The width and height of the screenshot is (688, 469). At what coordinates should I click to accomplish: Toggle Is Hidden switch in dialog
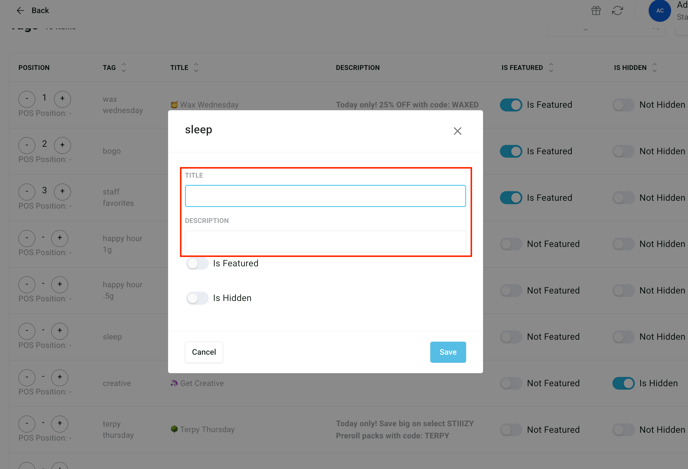pos(197,298)
